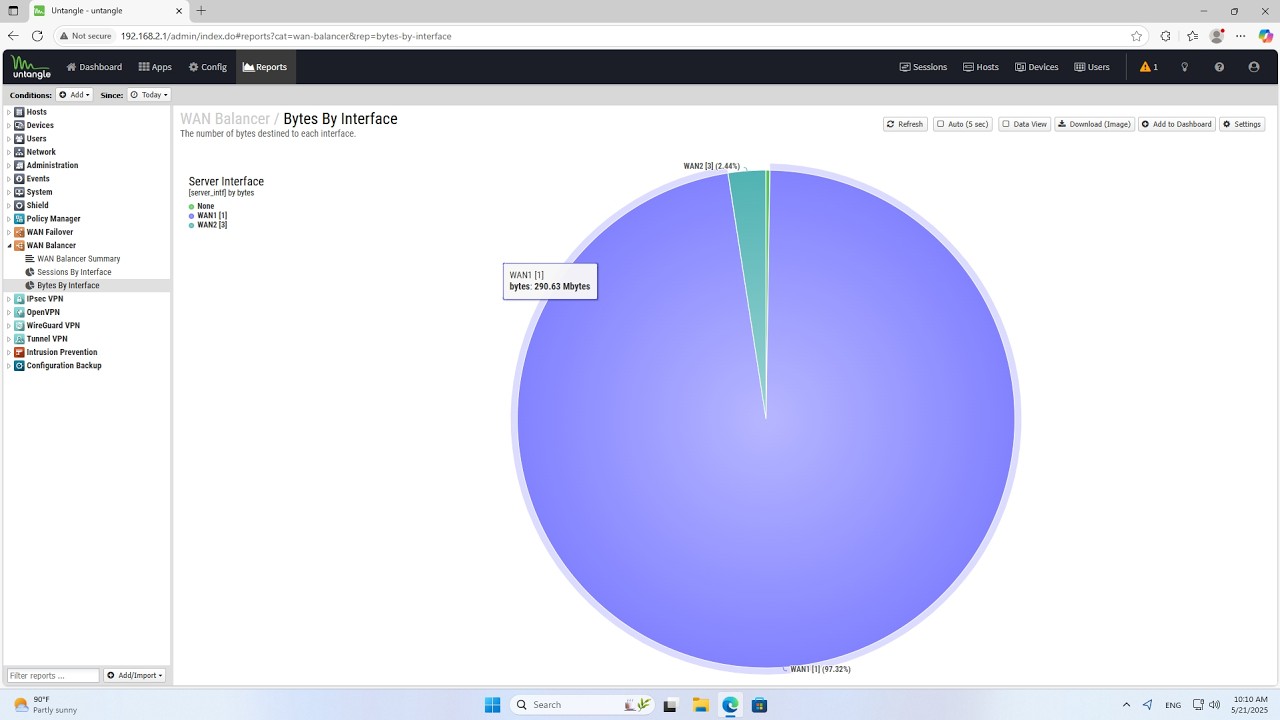Open report Settings
Viewport: 1280px width, 720px height.
pyautogui.click(x=1242, y=124)
